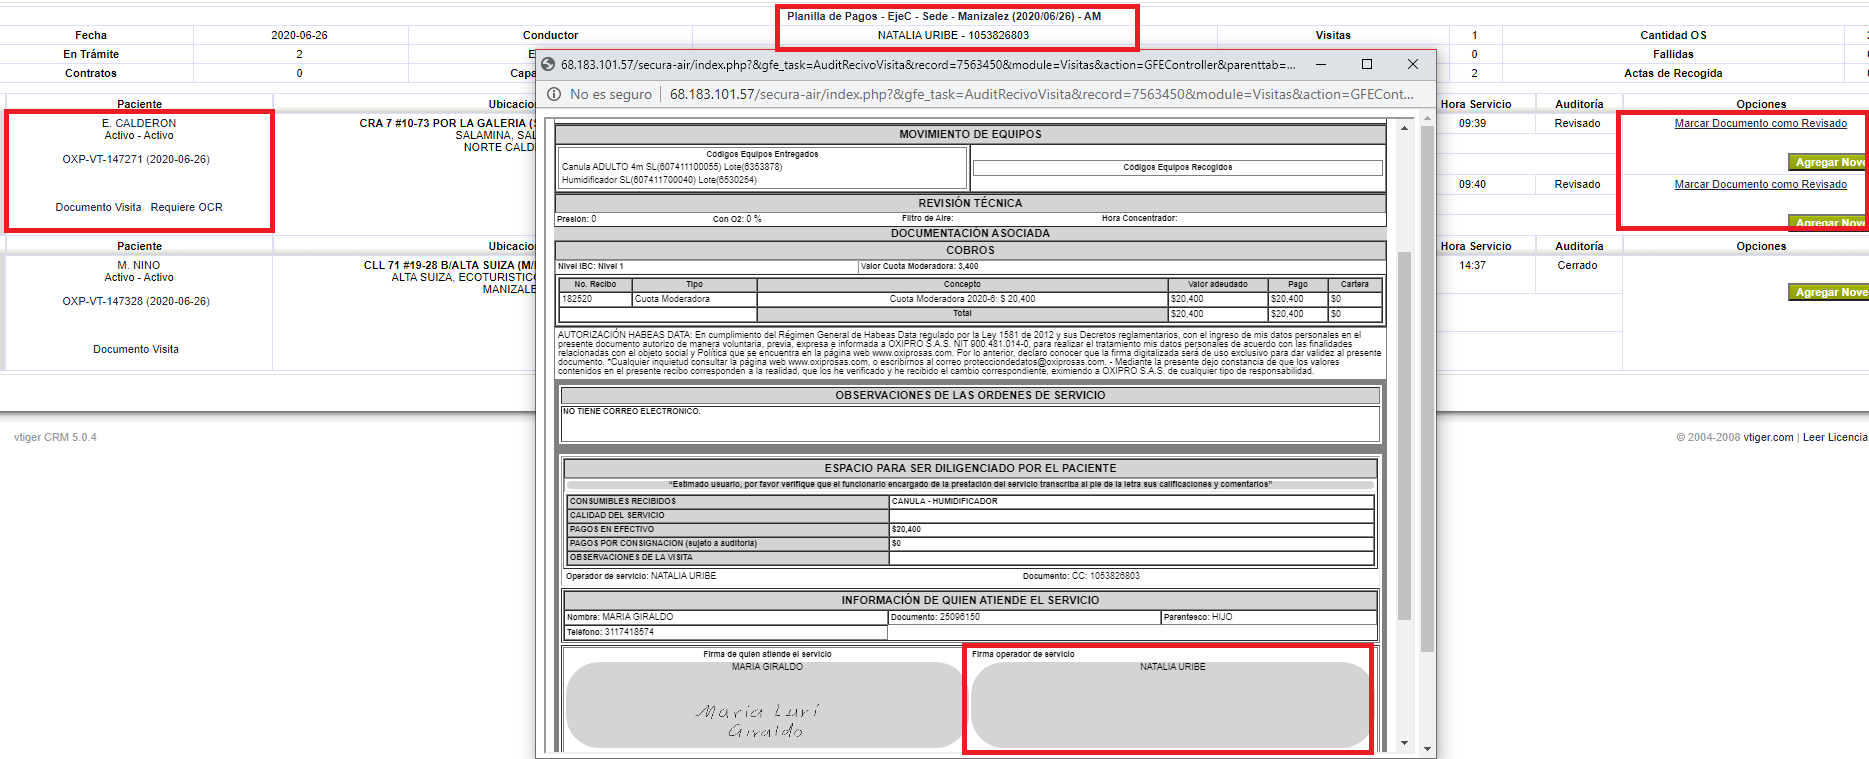Click the Maria Giraldo signature box
This screenshot has width=1869, height=759.
click(766, 705)
